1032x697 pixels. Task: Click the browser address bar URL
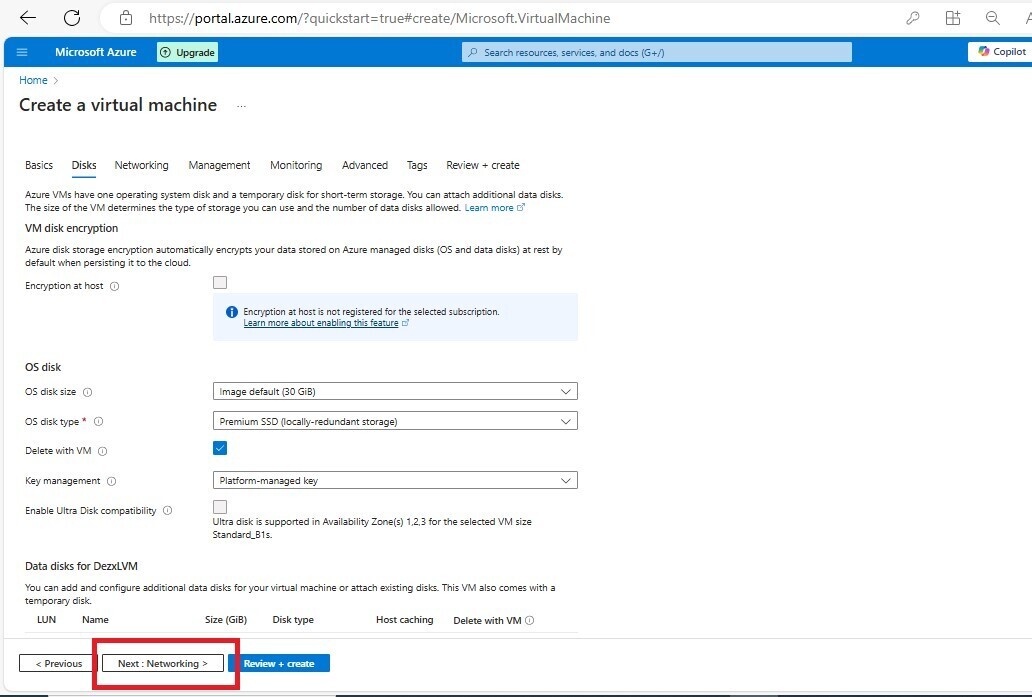[x=379, y=18]
